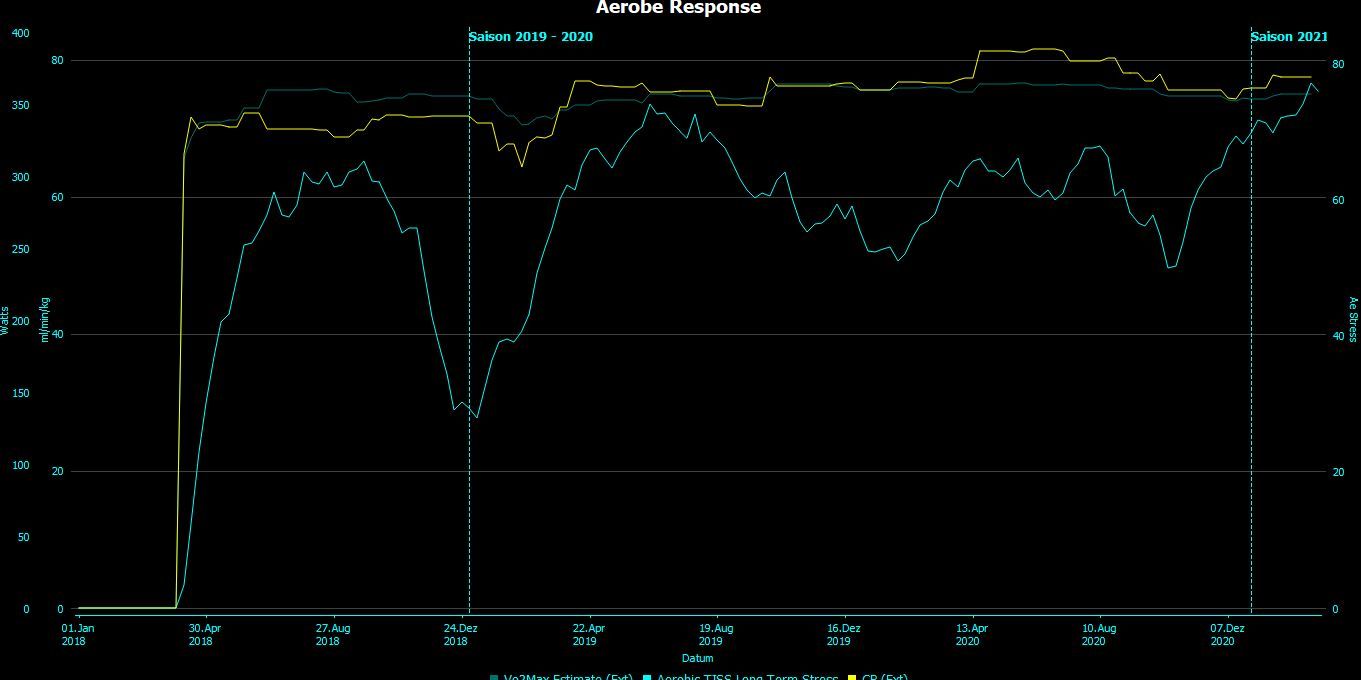The image size is (1361, 680).
Task: Toggle the Aerobic TISS Long Term Stress legend entry
Action: click(x=740, y=677)
